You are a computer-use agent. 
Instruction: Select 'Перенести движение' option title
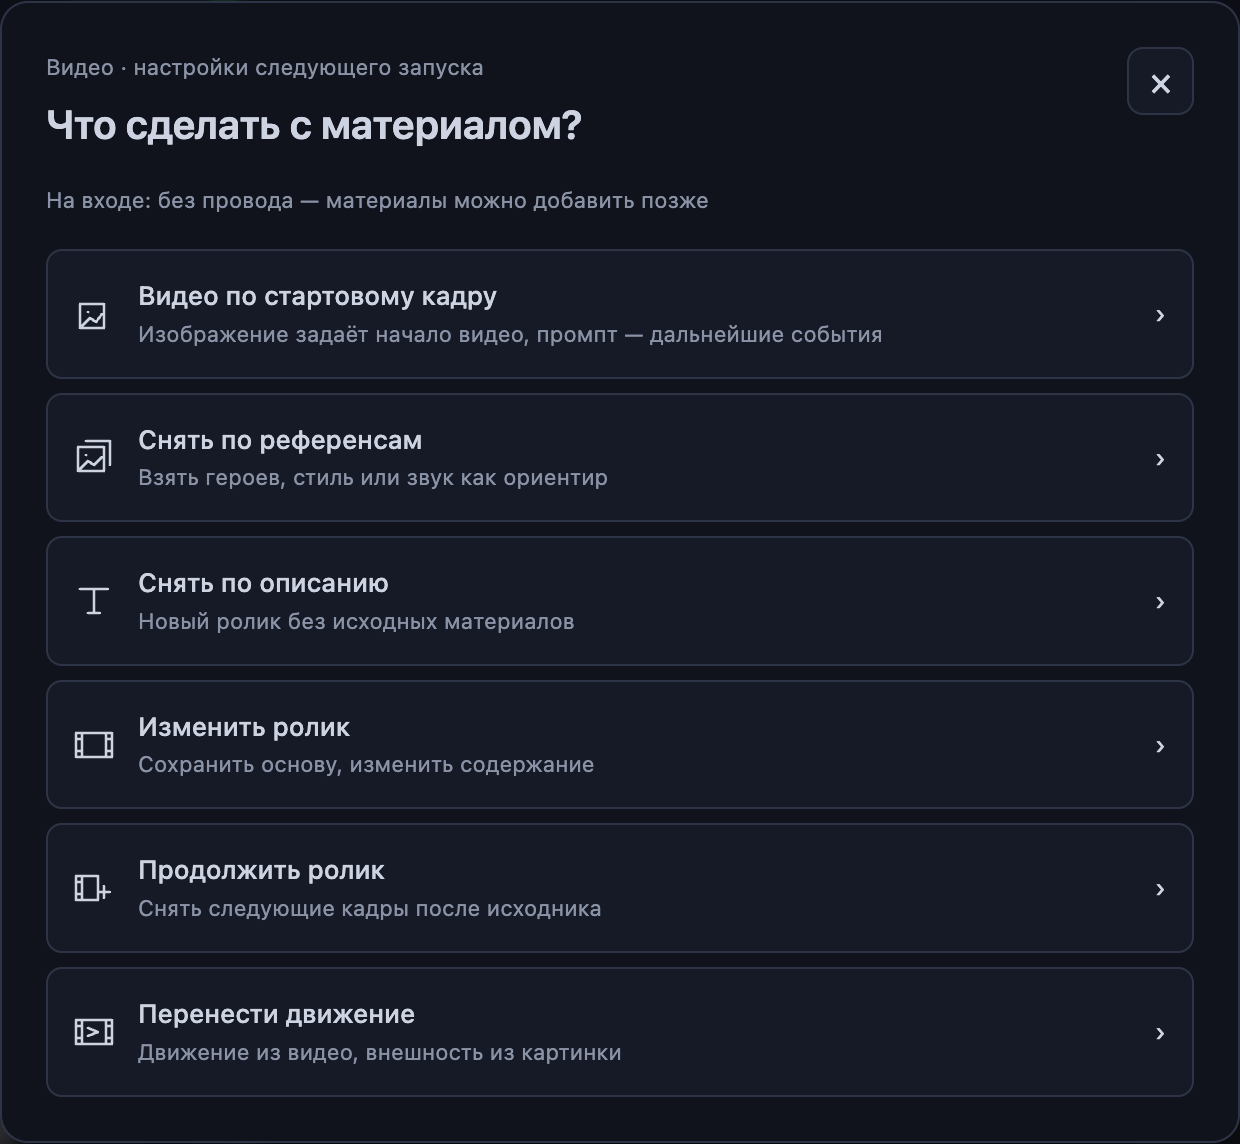(276, 1014)
